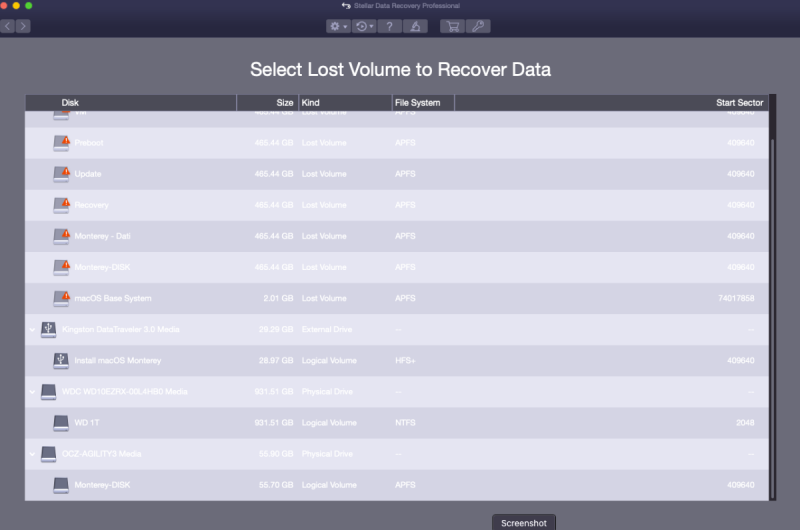Screen dimensions: 800x530
Task: Collapse the WDC WD10EZRX Media row
Action: pos(32,392)
